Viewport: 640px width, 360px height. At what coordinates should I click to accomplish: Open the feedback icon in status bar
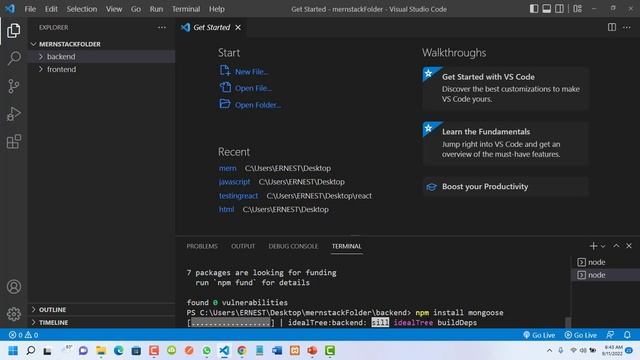pyautogui.click(x=610, y=335)
